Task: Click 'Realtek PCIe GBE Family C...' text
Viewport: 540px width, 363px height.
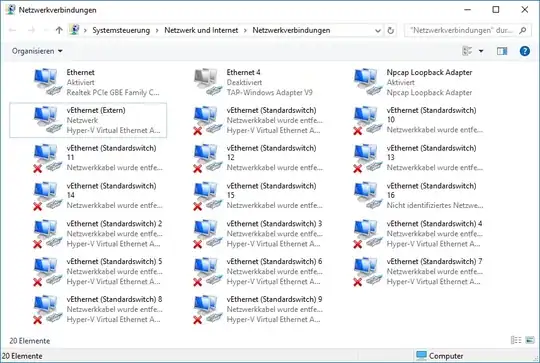Action: [x=113, y=92]
